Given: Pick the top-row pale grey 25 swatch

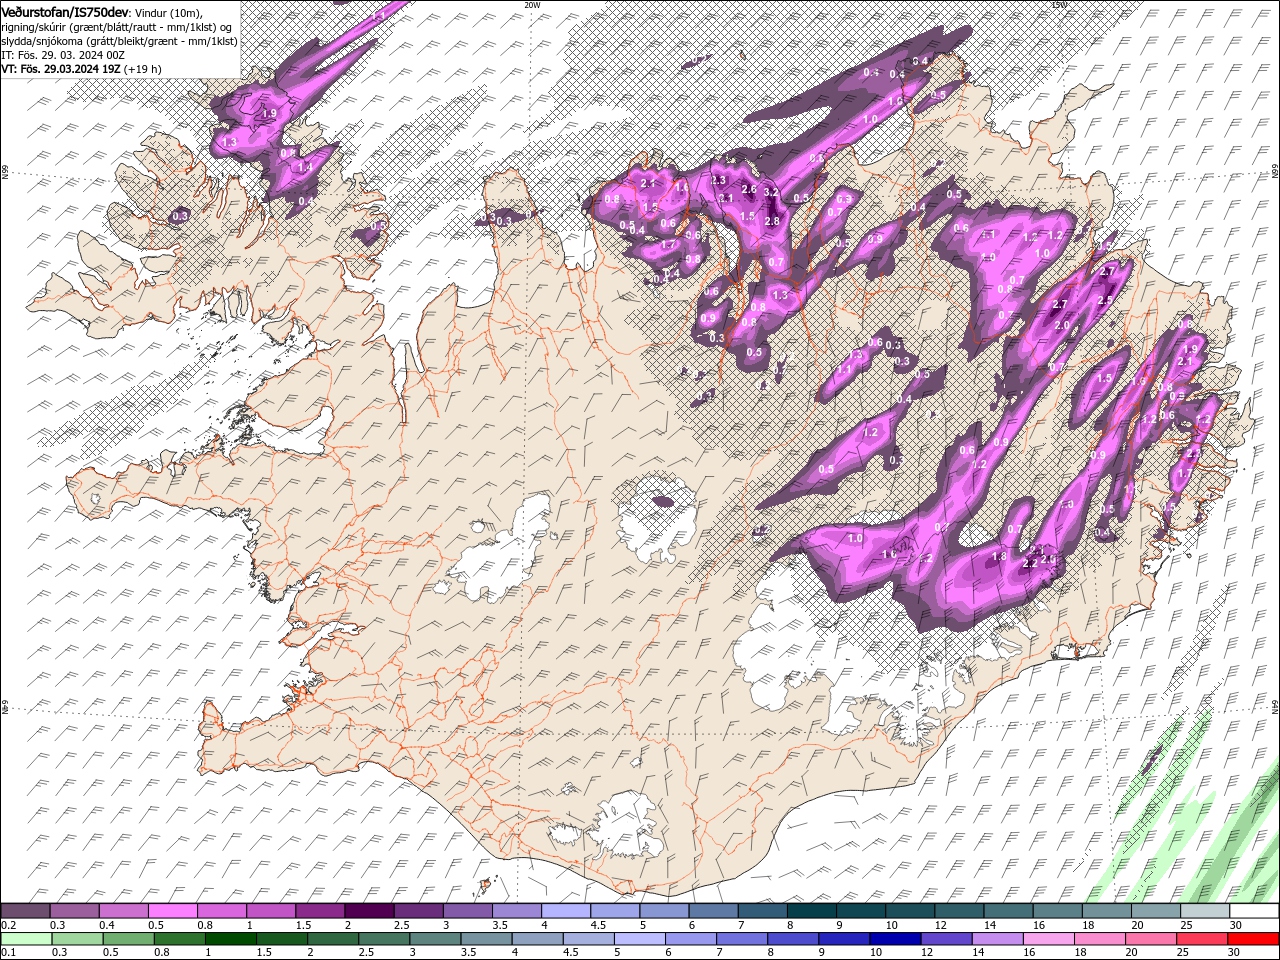Looking at the screenshot, I should coord(1204,911).
